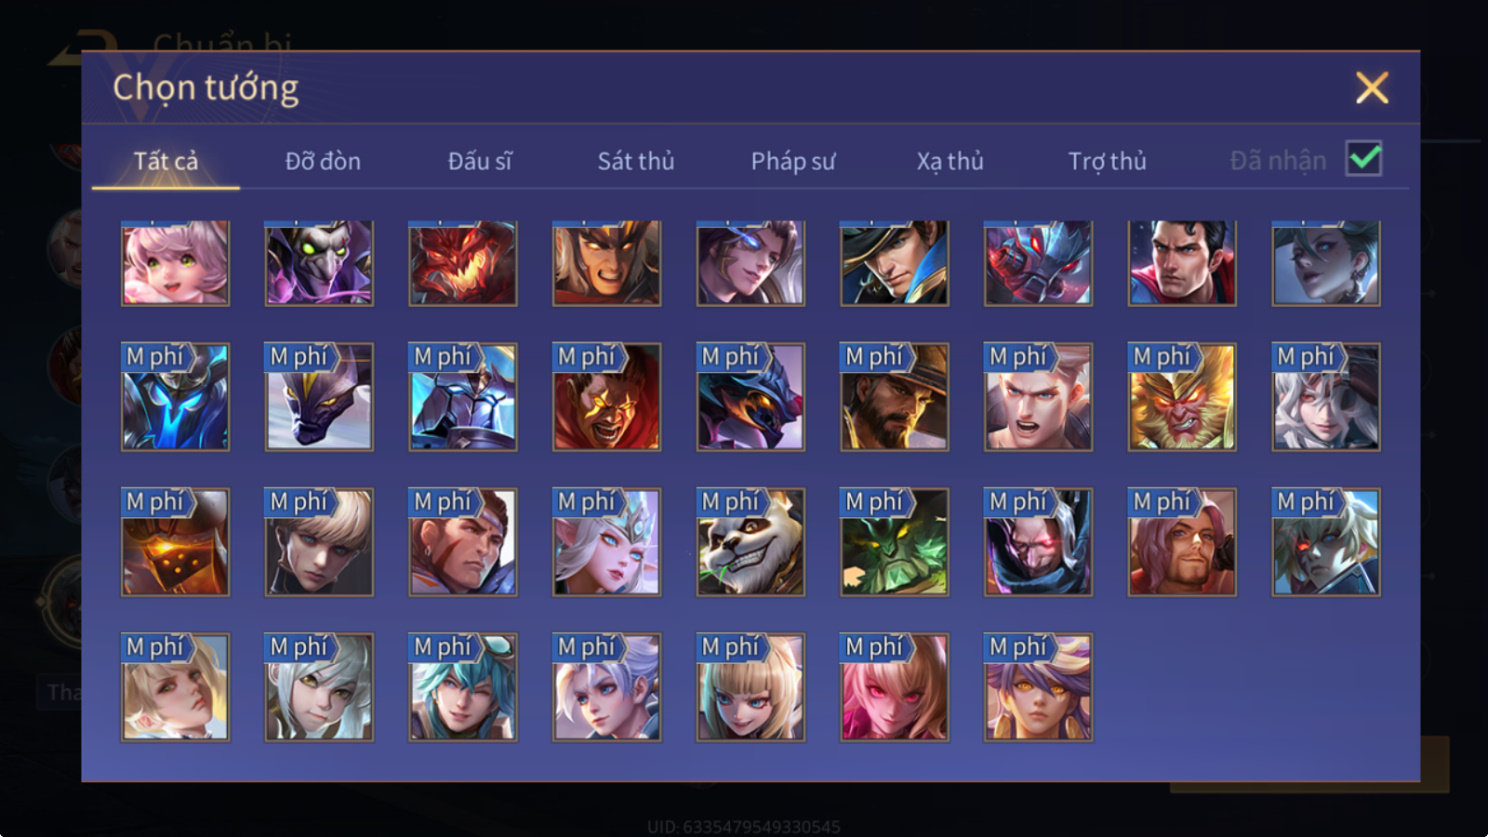Pick the purple-haired golden-eyed hero portrait
Screen dimensions: 1488x837
(1038, 687)
